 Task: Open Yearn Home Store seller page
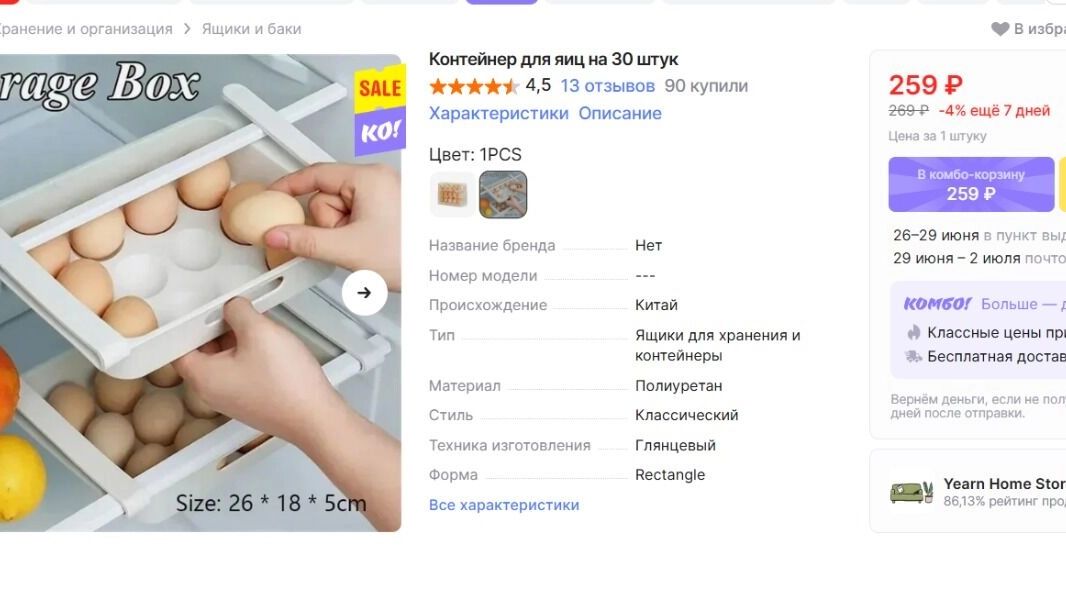tap(1004, 484)
